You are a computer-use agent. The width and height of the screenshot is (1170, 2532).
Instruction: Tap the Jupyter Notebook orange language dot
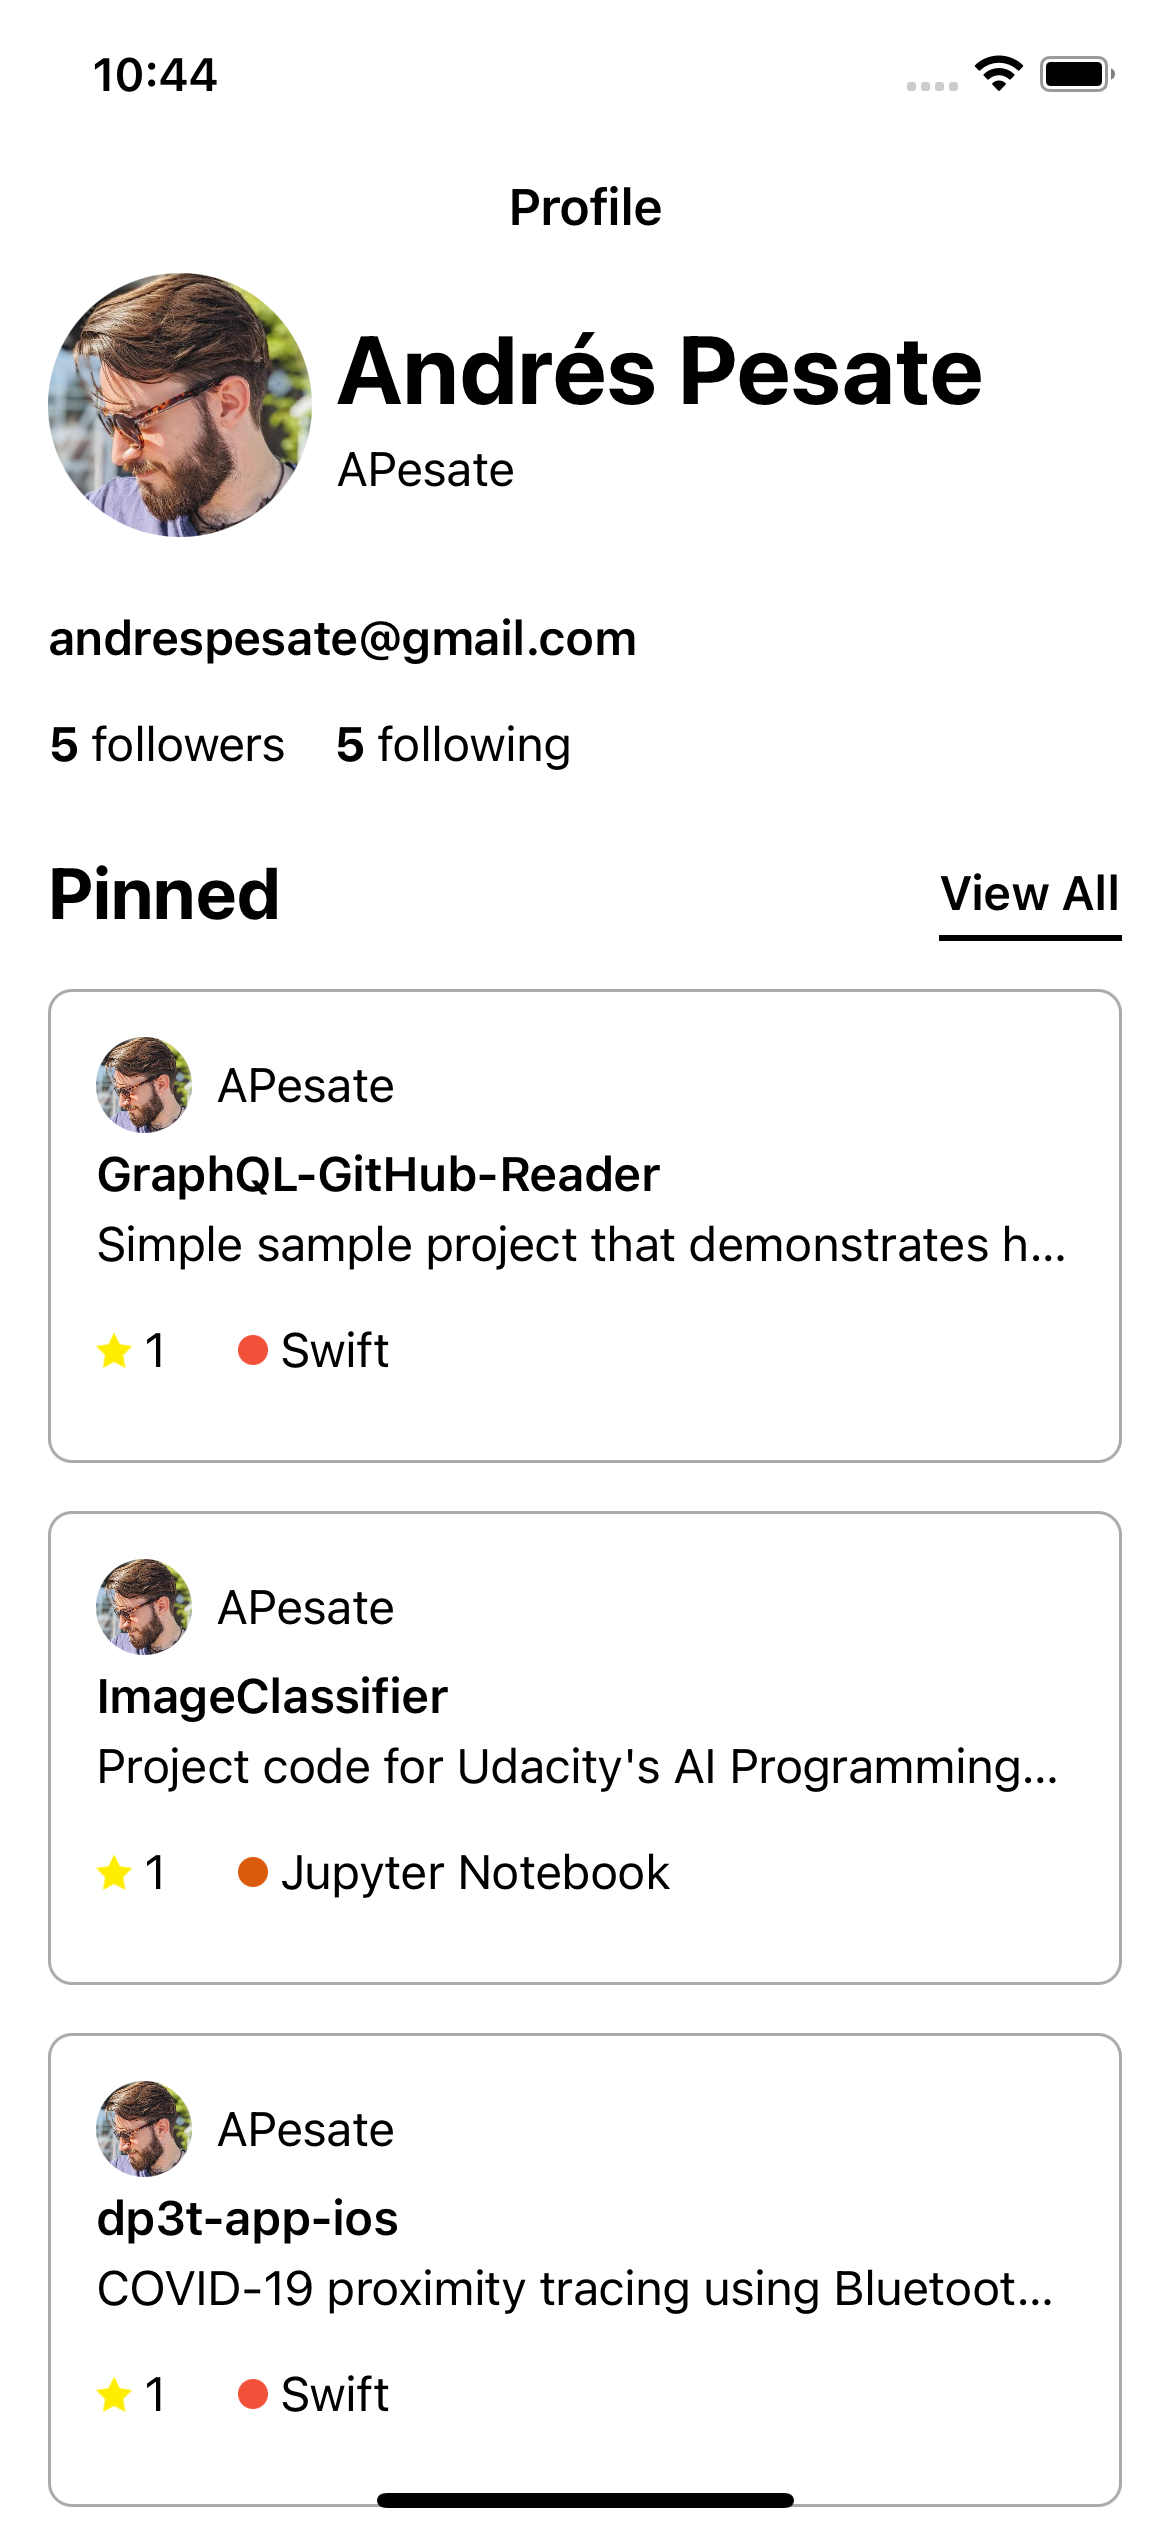tap(253, 1872)
